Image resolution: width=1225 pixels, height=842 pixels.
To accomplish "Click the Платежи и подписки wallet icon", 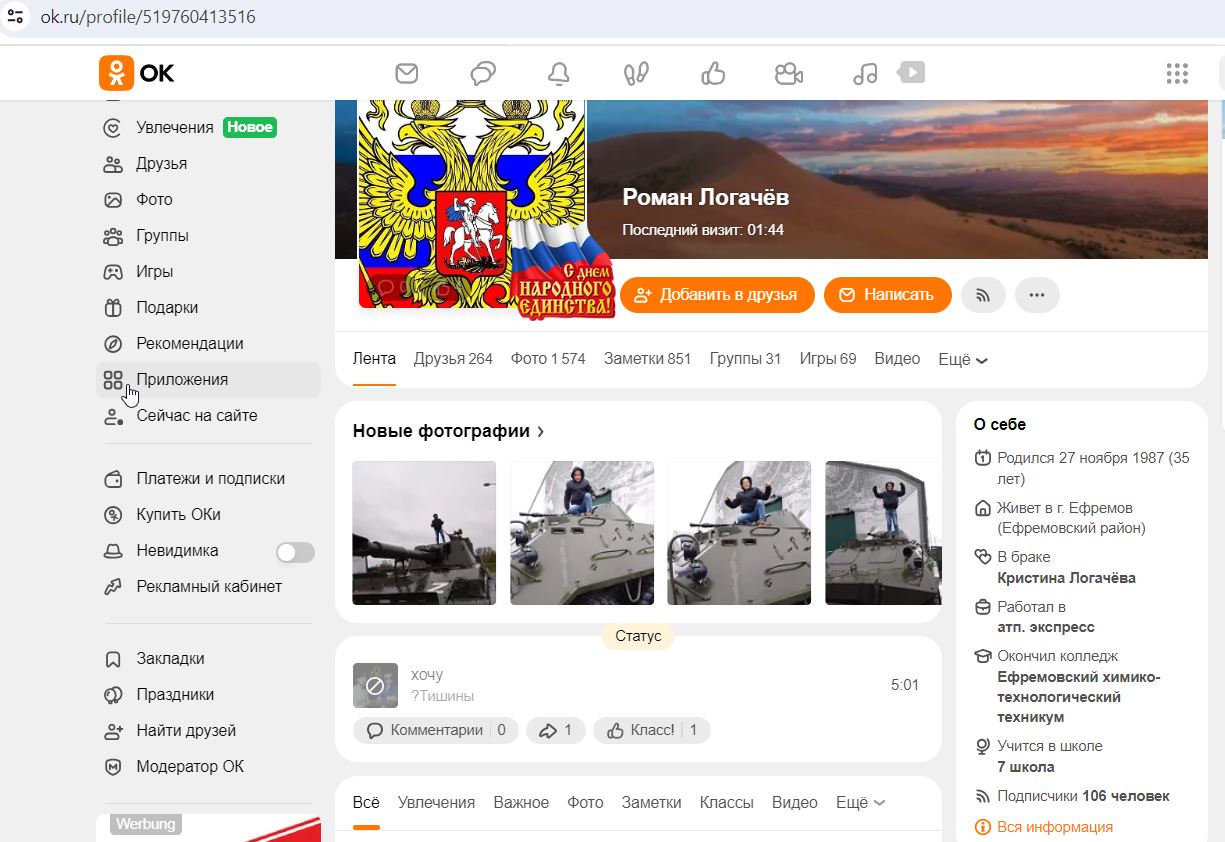I will click(x=114, y=479).
